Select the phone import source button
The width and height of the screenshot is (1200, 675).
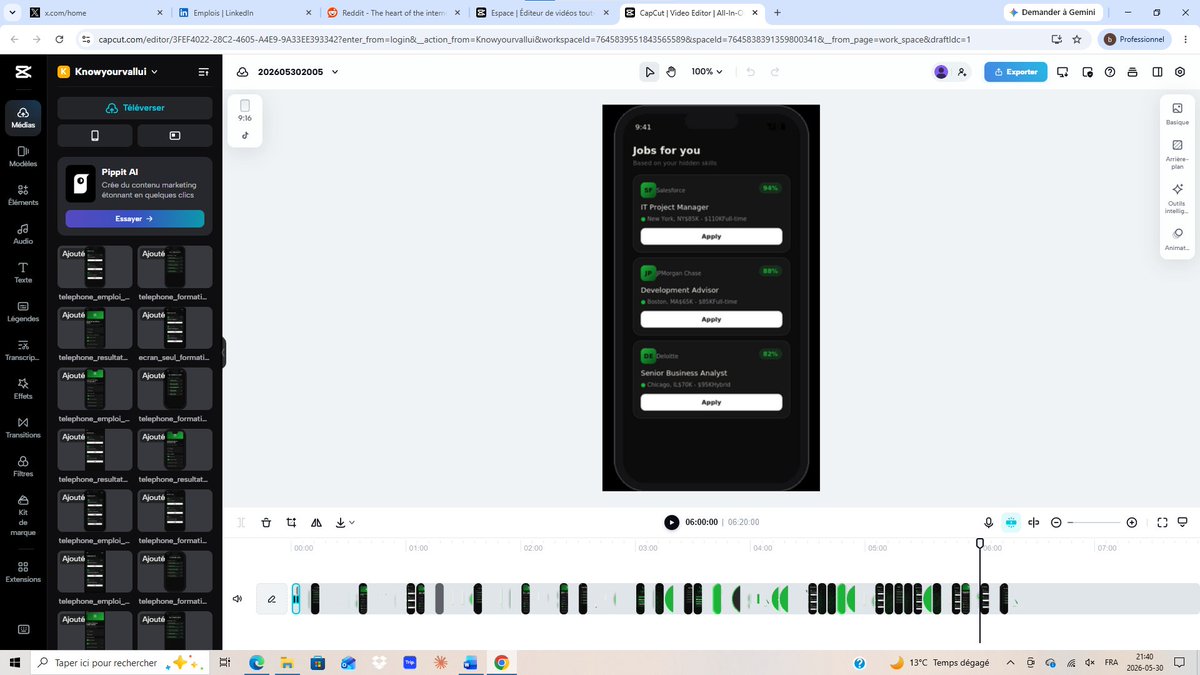coord(95,135)
